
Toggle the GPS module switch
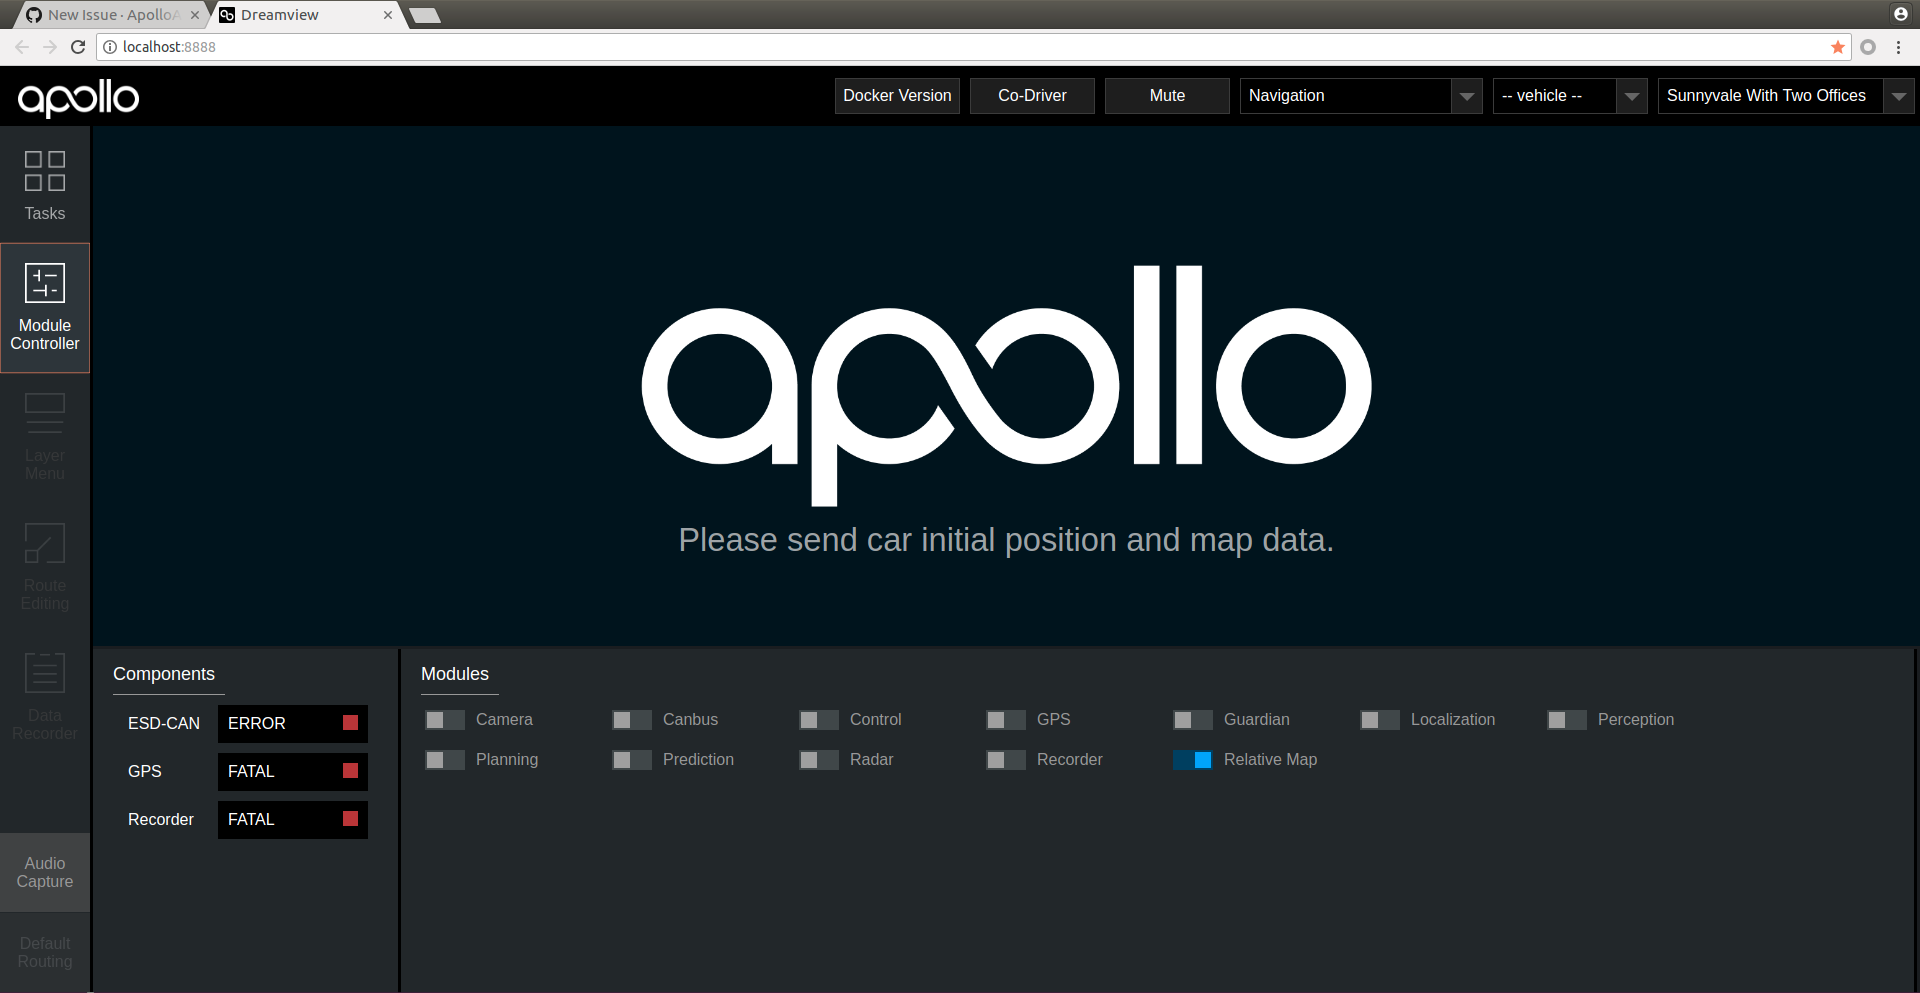pyautogui.click(x=1006, y=720)
